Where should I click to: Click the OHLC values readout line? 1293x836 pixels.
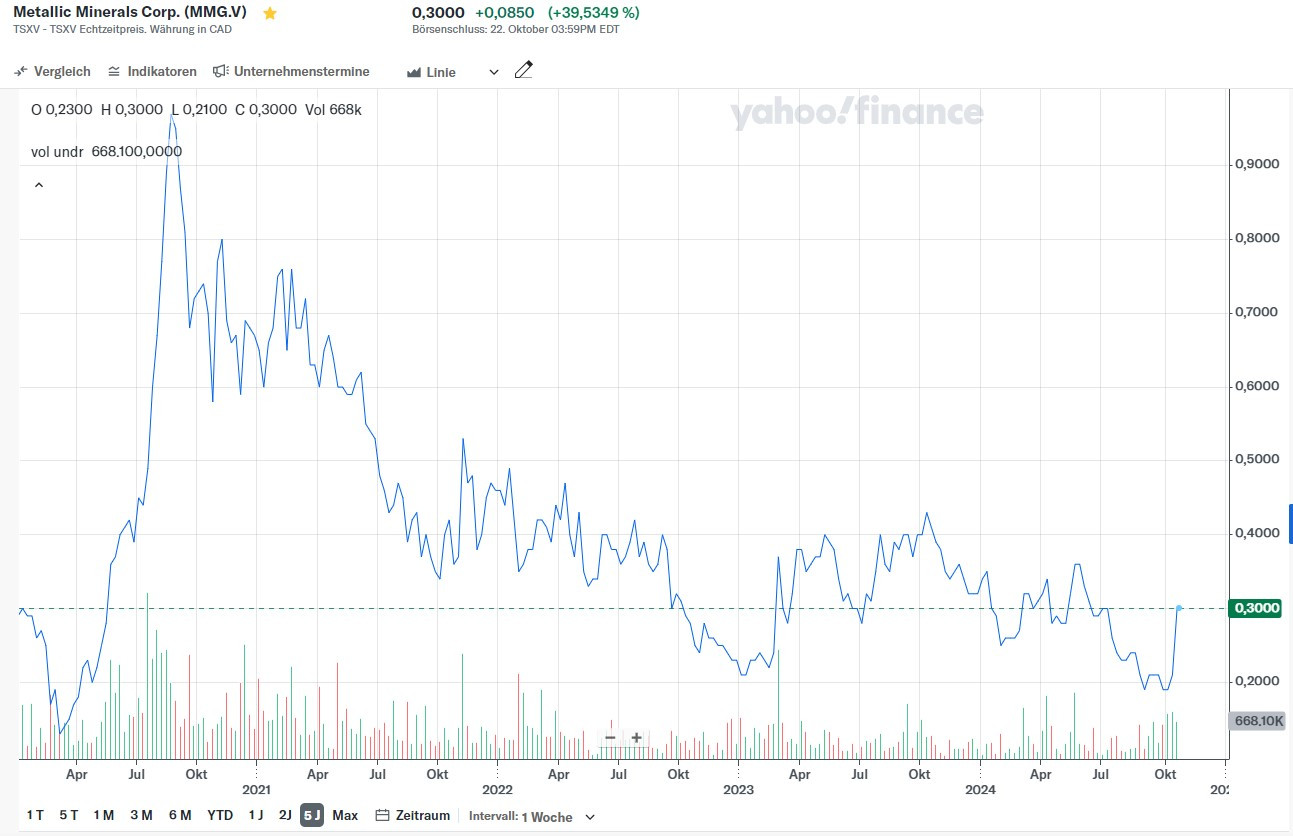(196, 109)
